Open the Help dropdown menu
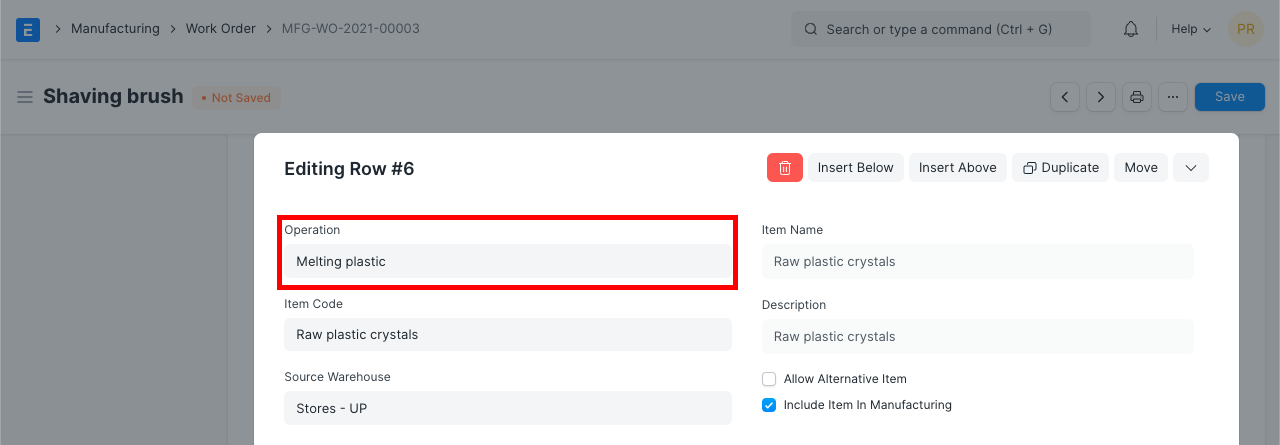This screenshot has height=445, width=1280. [1190, 29]
